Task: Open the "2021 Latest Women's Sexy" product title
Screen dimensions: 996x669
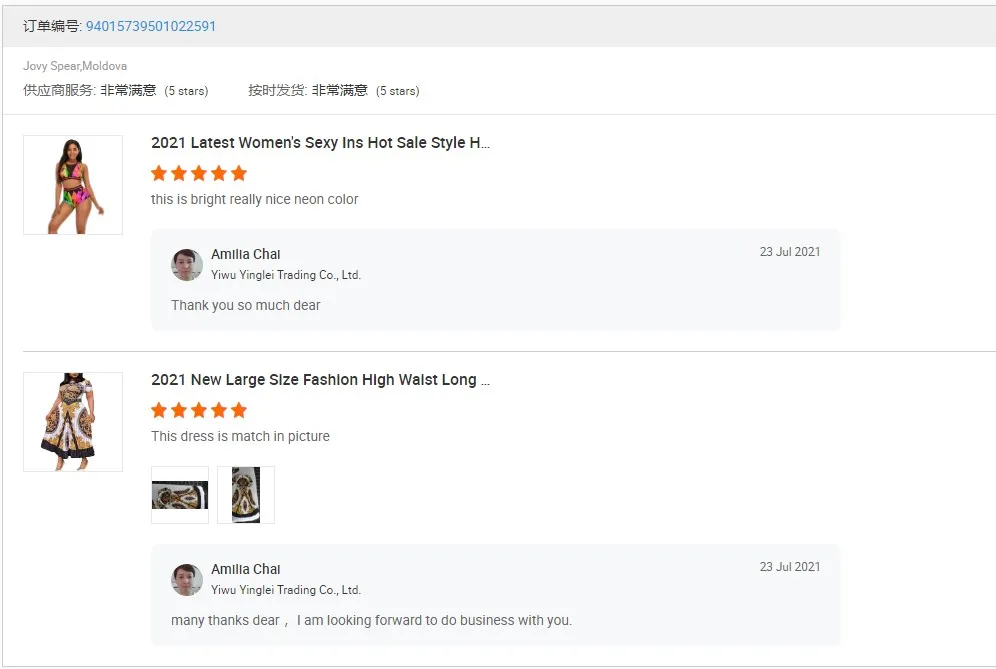Action: 320,143
